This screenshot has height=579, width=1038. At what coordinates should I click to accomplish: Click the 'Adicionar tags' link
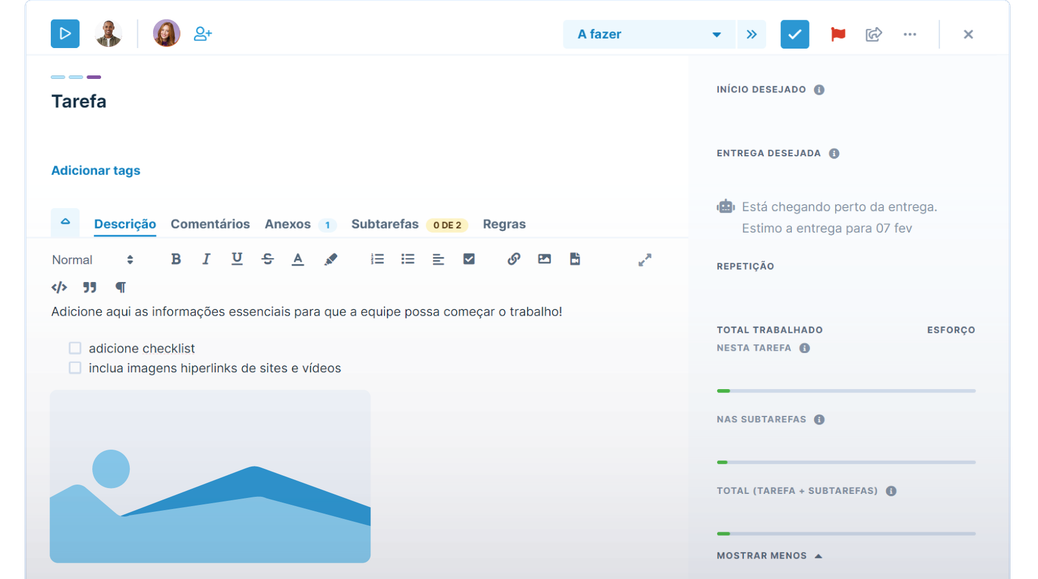[x=95, y=170]
